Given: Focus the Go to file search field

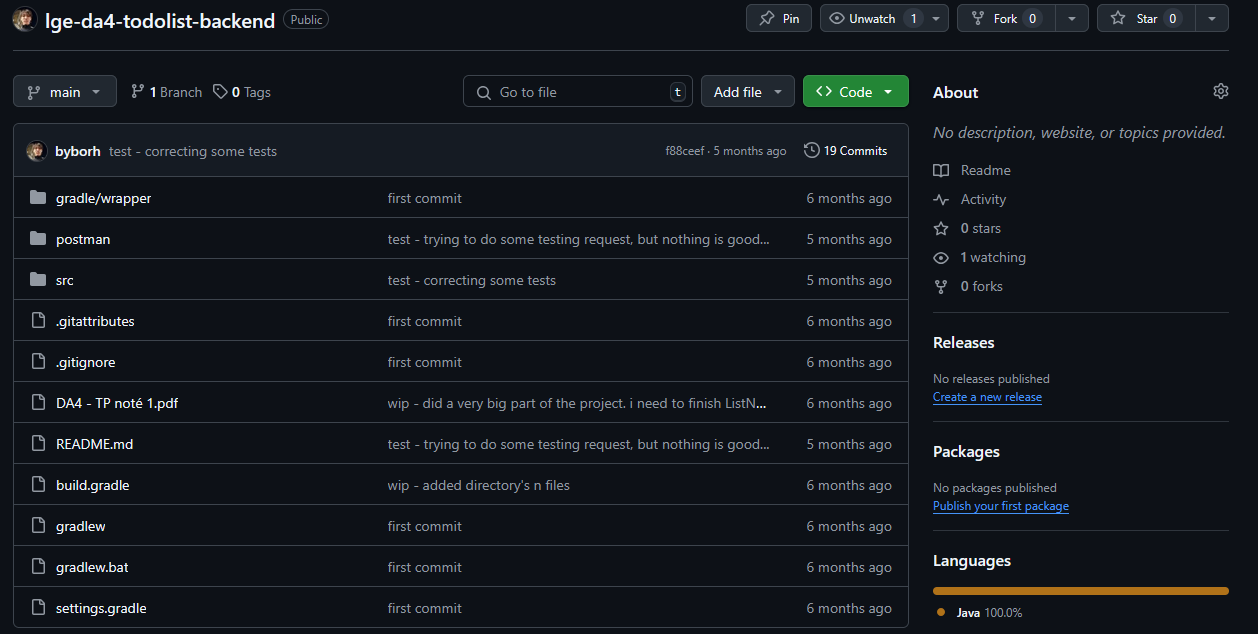Looking at the screenshot, I should pyautogui.click(x=578, y=92).
